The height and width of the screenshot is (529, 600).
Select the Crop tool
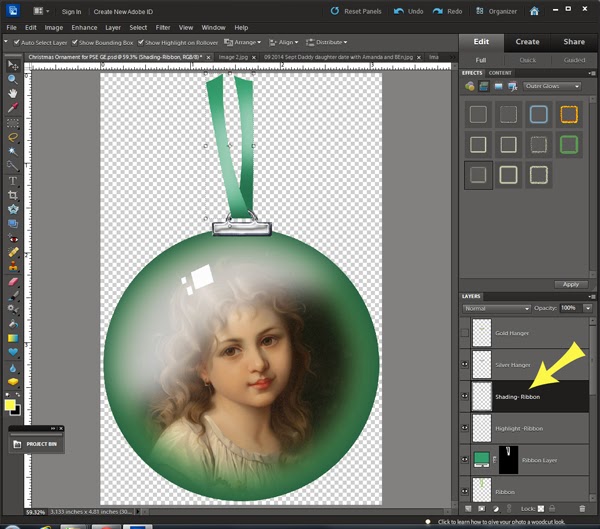tap(12, 194)
